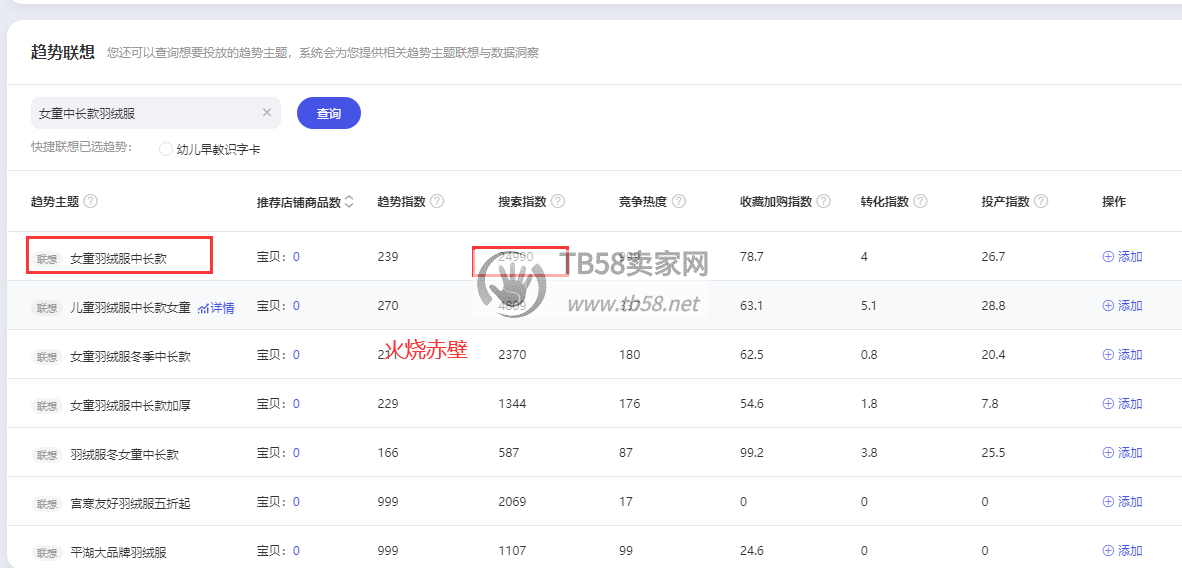Click search index value 587
Viewport: 1182px width, 568px height.
click(509, 453)
